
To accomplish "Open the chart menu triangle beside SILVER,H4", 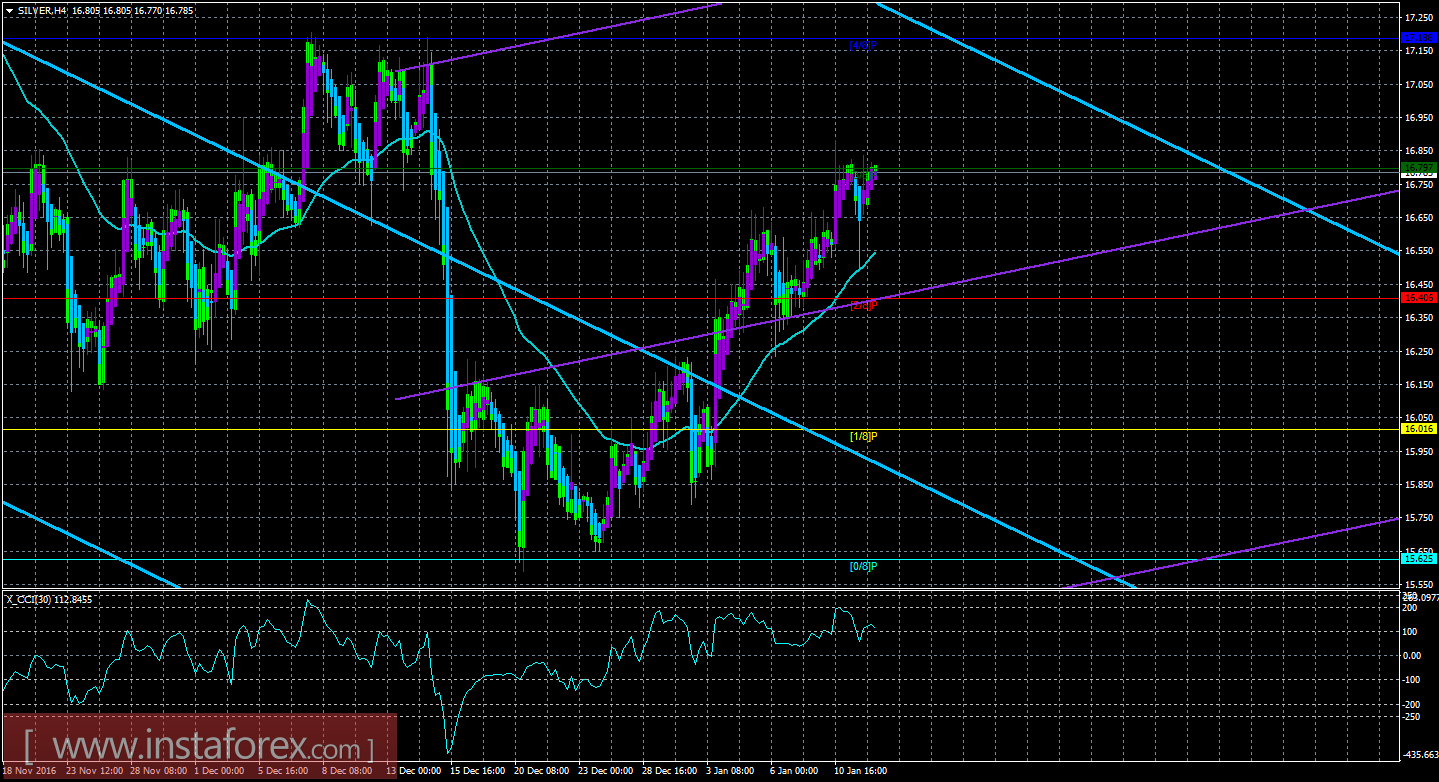I will [x=9, y=9].
